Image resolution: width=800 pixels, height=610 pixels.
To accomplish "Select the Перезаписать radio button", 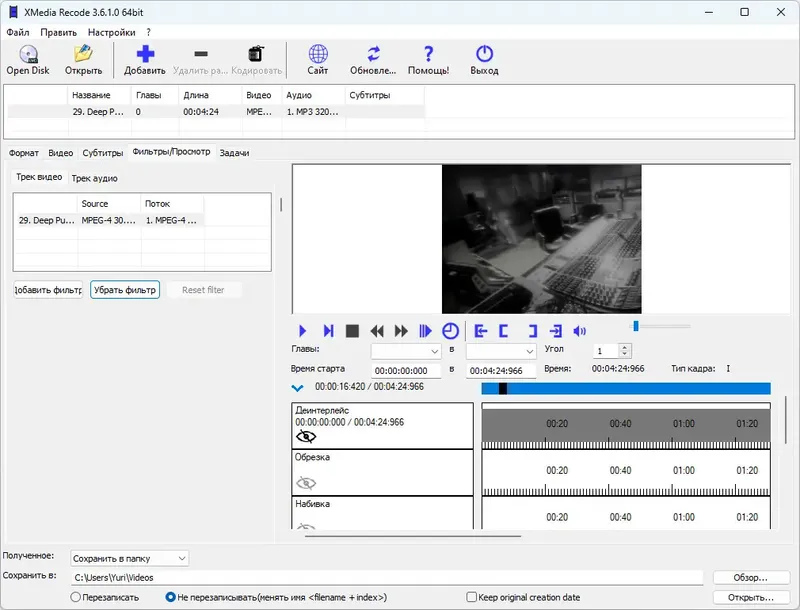I will tap(76, 597).
